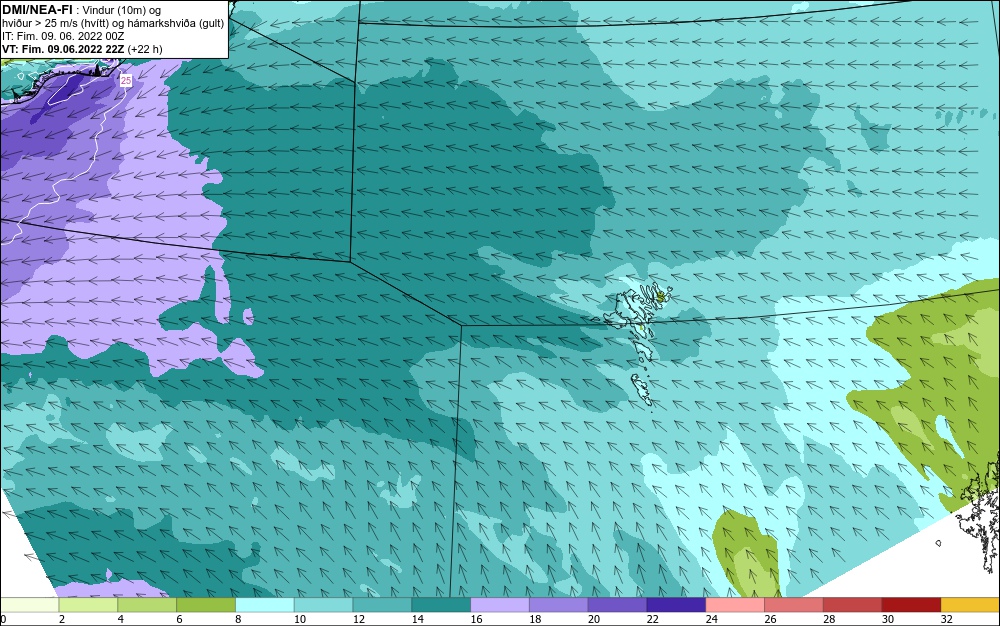Click the legend scale label "26"
Viewport: 1000px width, 626px height.
[770, 619]
